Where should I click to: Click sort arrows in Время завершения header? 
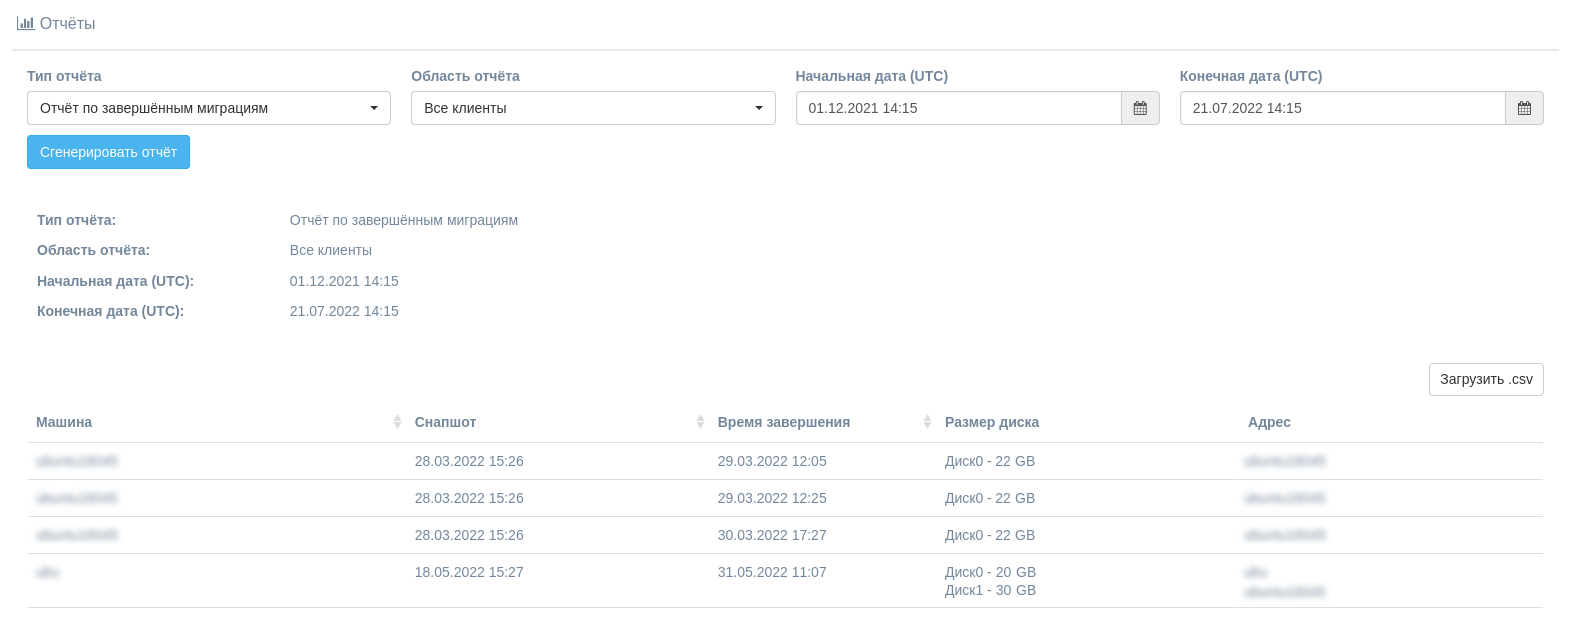click(927, 422)
